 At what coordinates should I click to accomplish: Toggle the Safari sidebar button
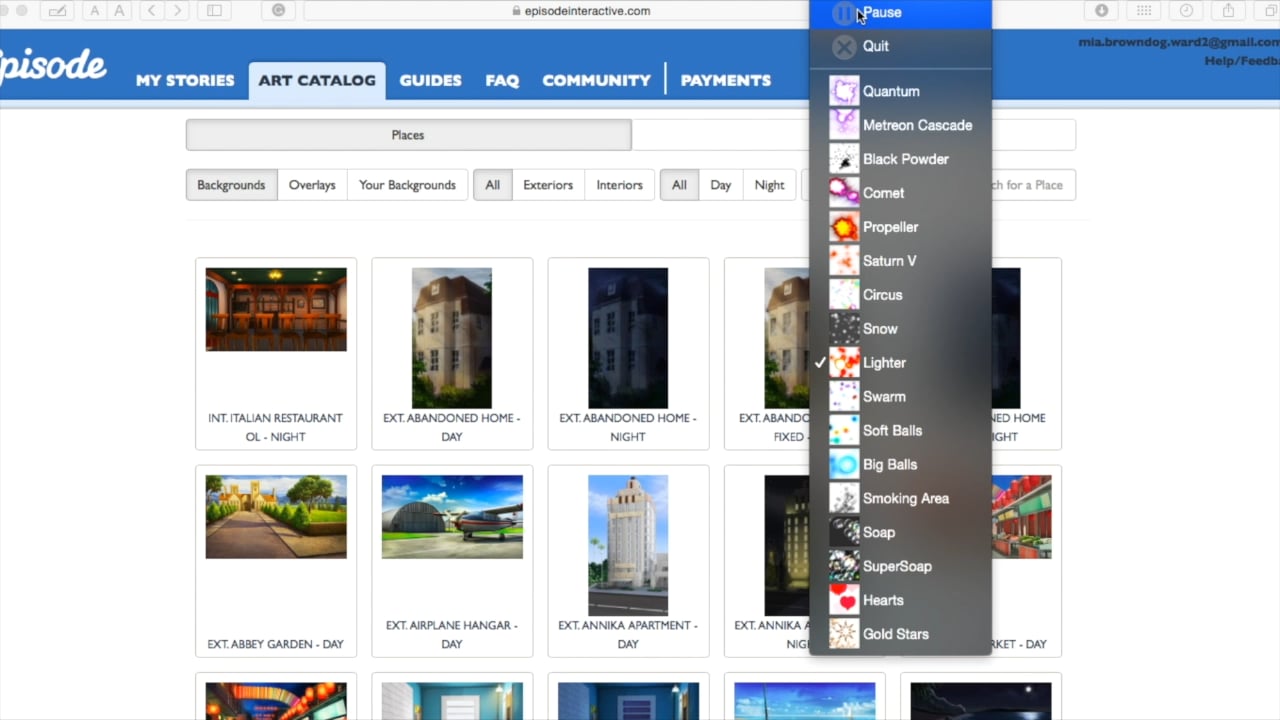215,11
